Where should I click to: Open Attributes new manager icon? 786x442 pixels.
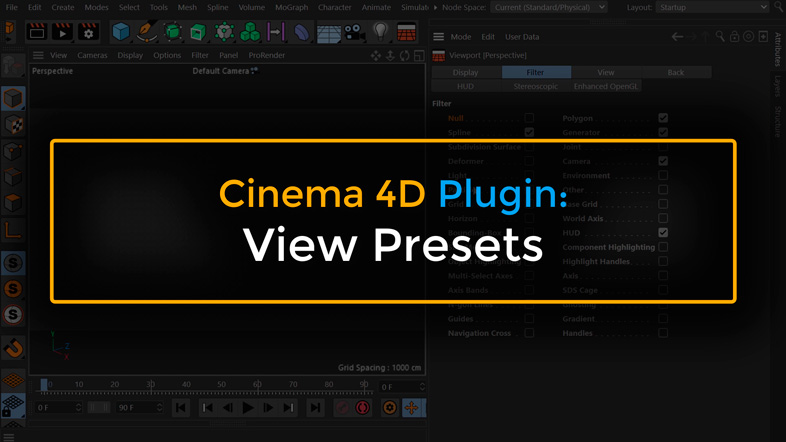tap(763, 37)
